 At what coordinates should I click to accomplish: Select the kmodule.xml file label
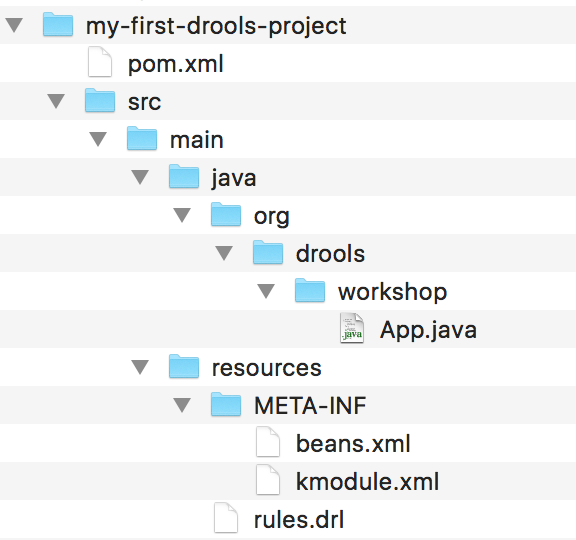coord(367,482)
